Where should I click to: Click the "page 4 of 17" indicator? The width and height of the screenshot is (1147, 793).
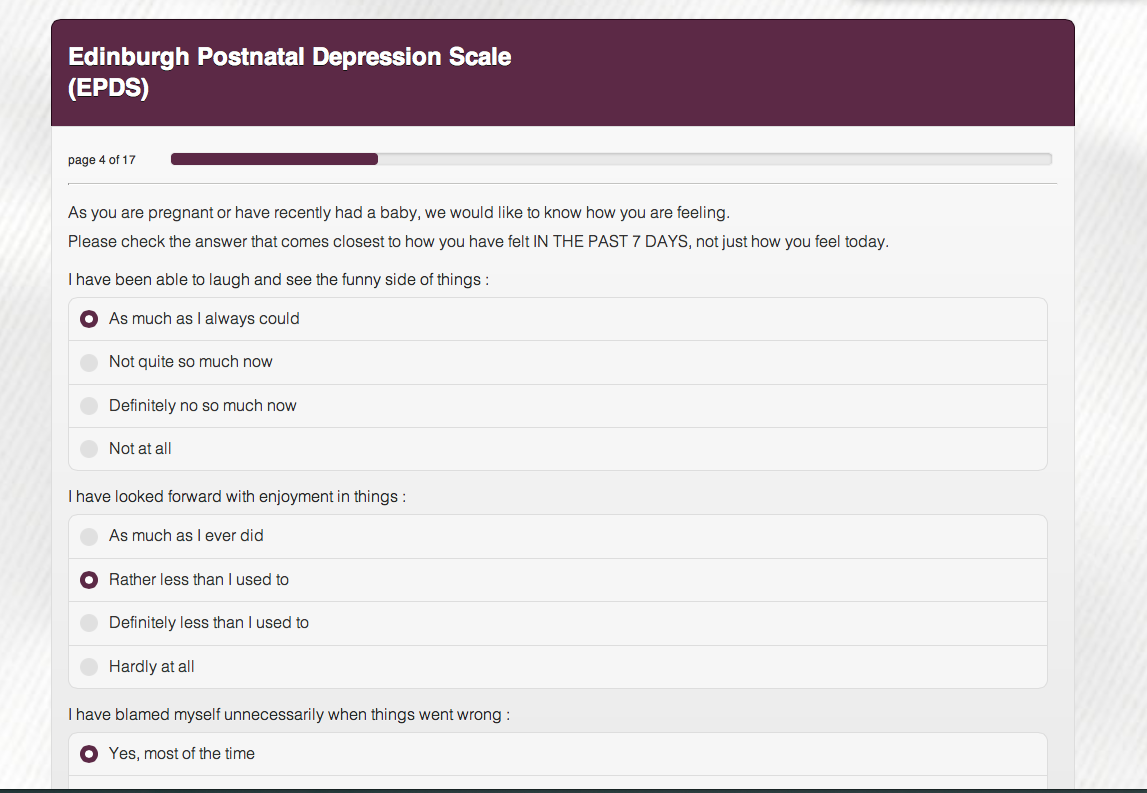(102, 159)
